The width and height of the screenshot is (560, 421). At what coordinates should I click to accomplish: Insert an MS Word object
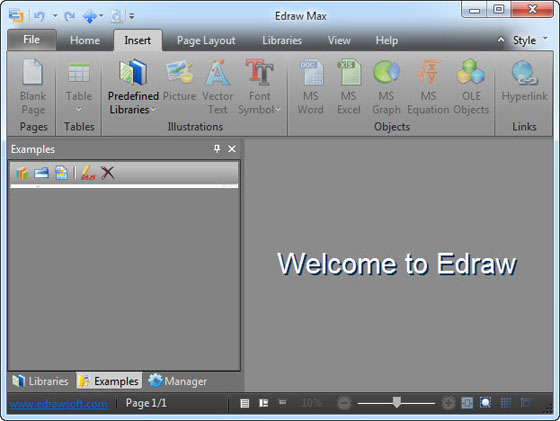click(311, 87)
